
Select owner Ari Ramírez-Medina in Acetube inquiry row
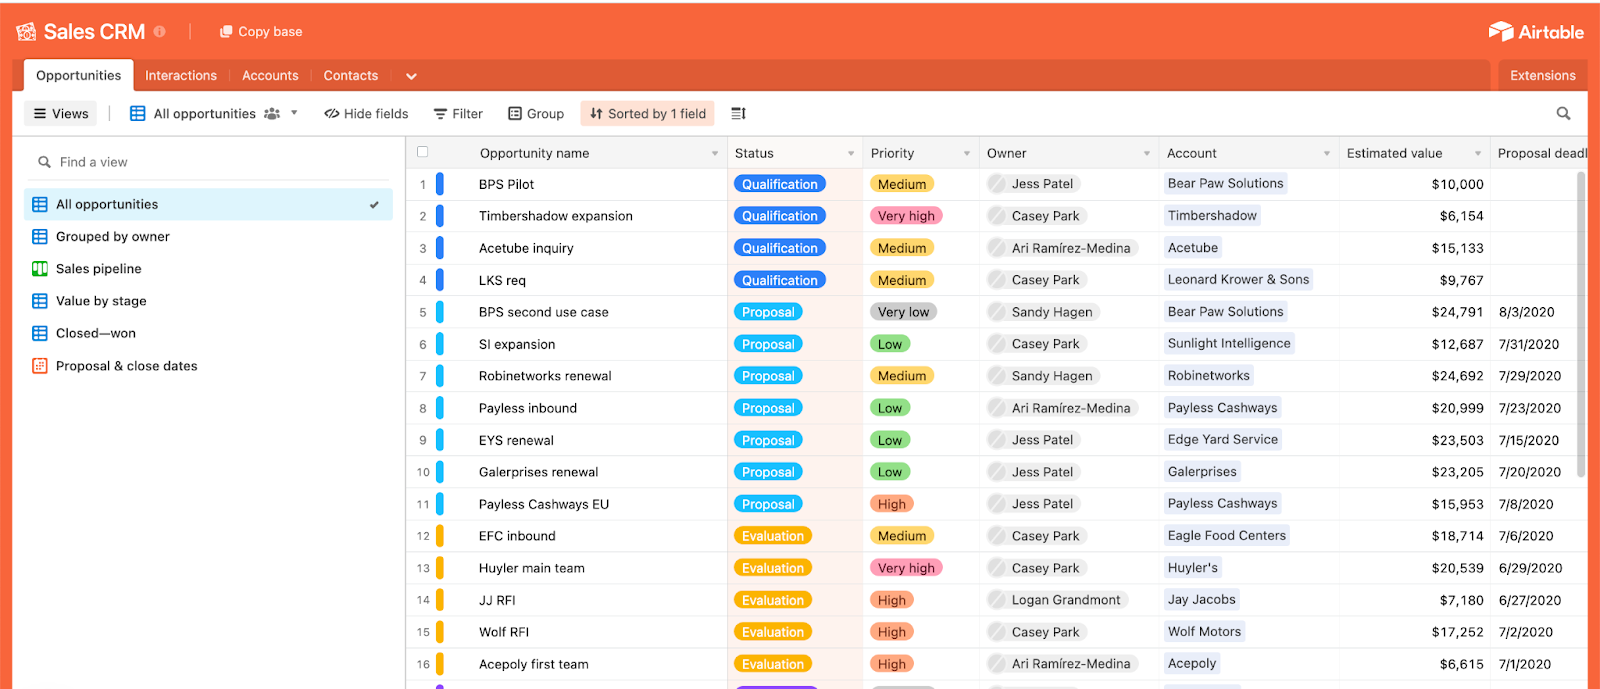click(1061, 248)
